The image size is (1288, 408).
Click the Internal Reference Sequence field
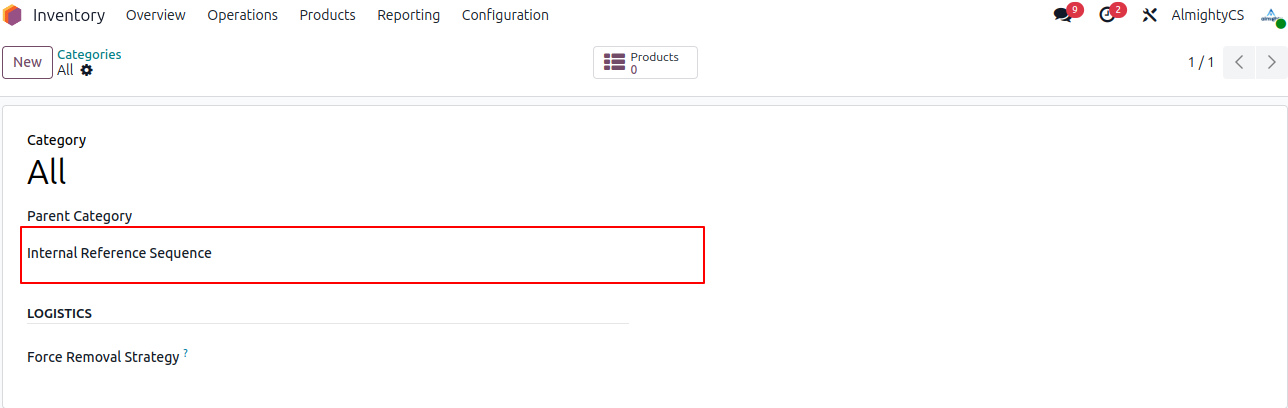click(x=450, y=254)
